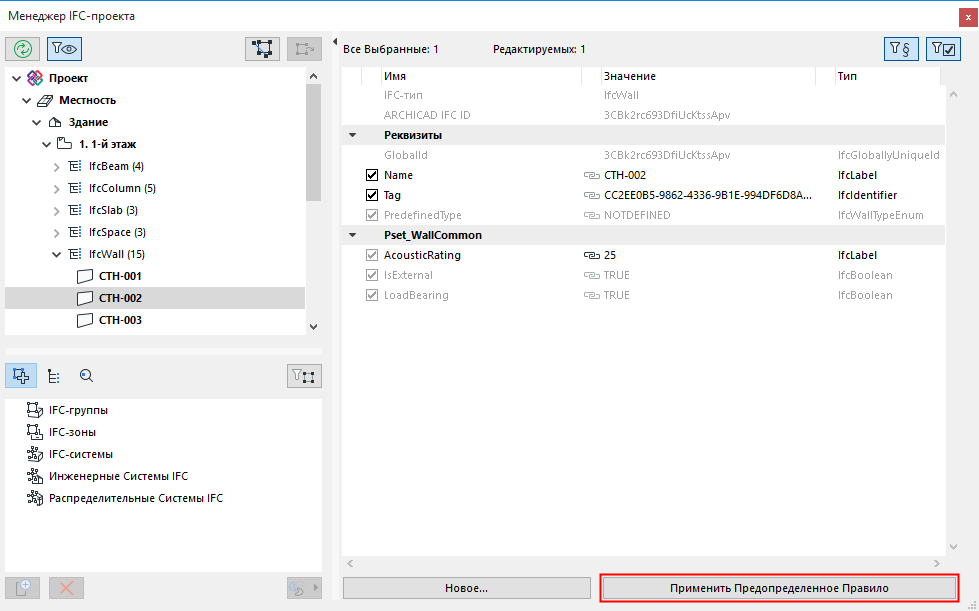Uncheck the Tag attribute checkbox
Screen dimensions: 979x611
372,195
